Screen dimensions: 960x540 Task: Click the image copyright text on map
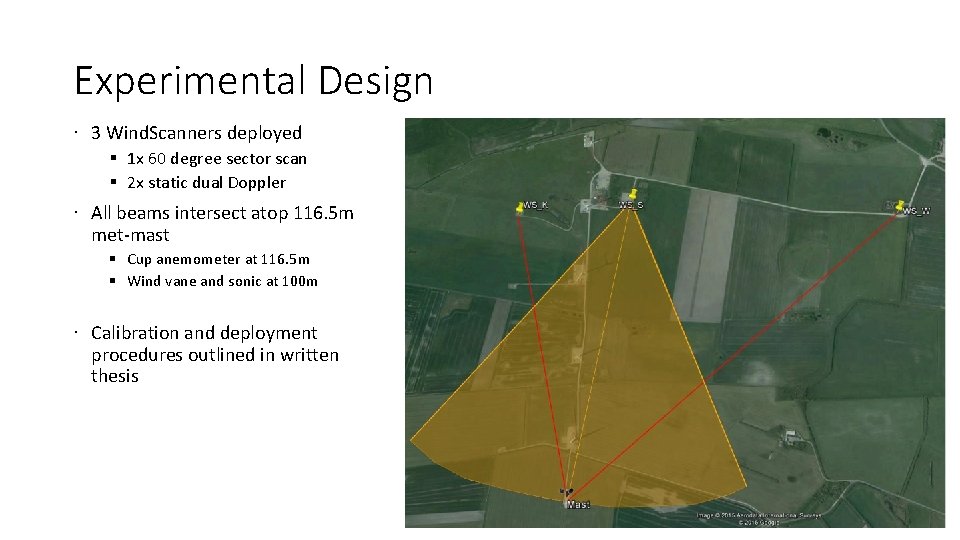[x=759, y=519]
